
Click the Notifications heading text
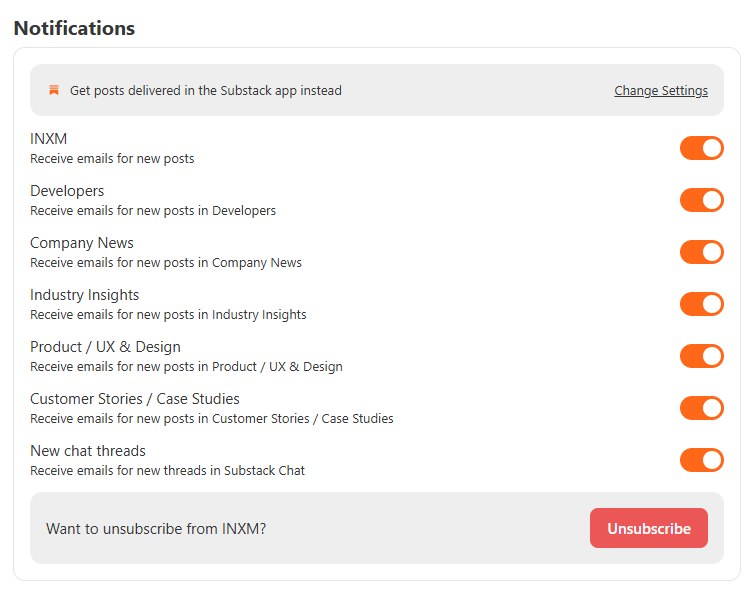pos(74,28)
